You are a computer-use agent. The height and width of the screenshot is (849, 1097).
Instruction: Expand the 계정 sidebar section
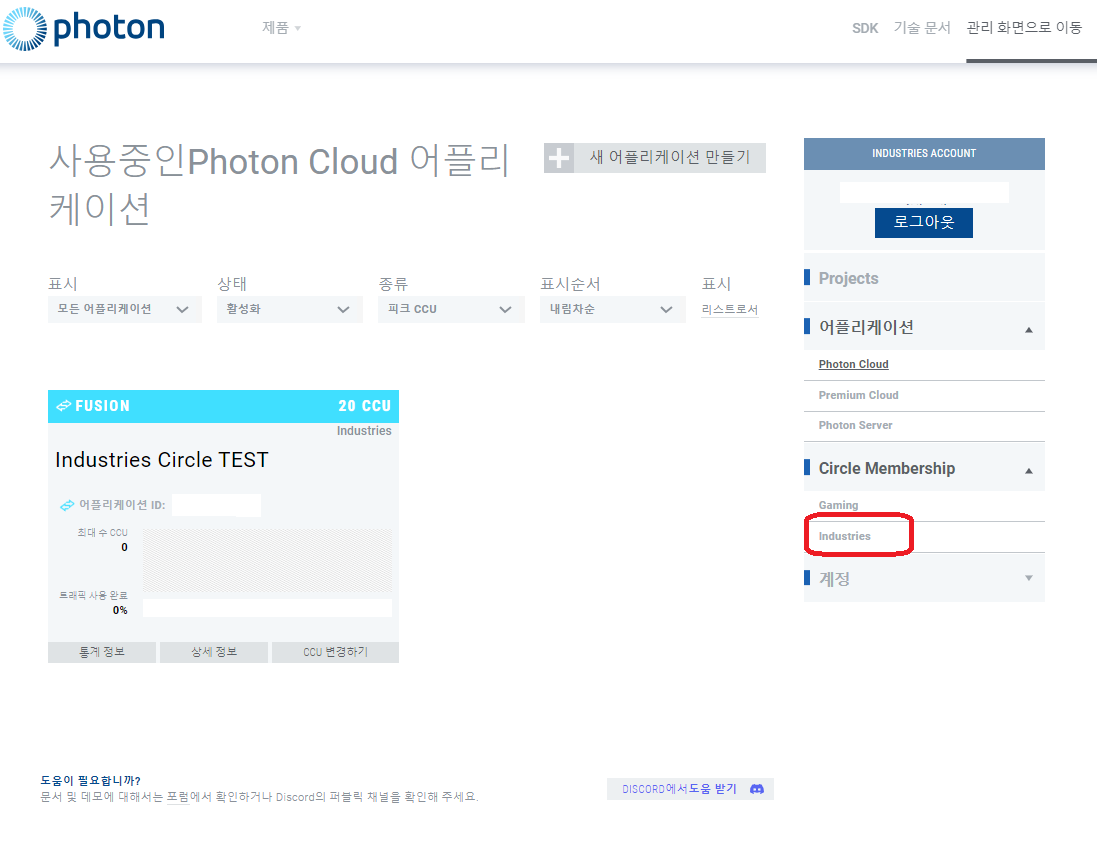tap(1028, 578)
